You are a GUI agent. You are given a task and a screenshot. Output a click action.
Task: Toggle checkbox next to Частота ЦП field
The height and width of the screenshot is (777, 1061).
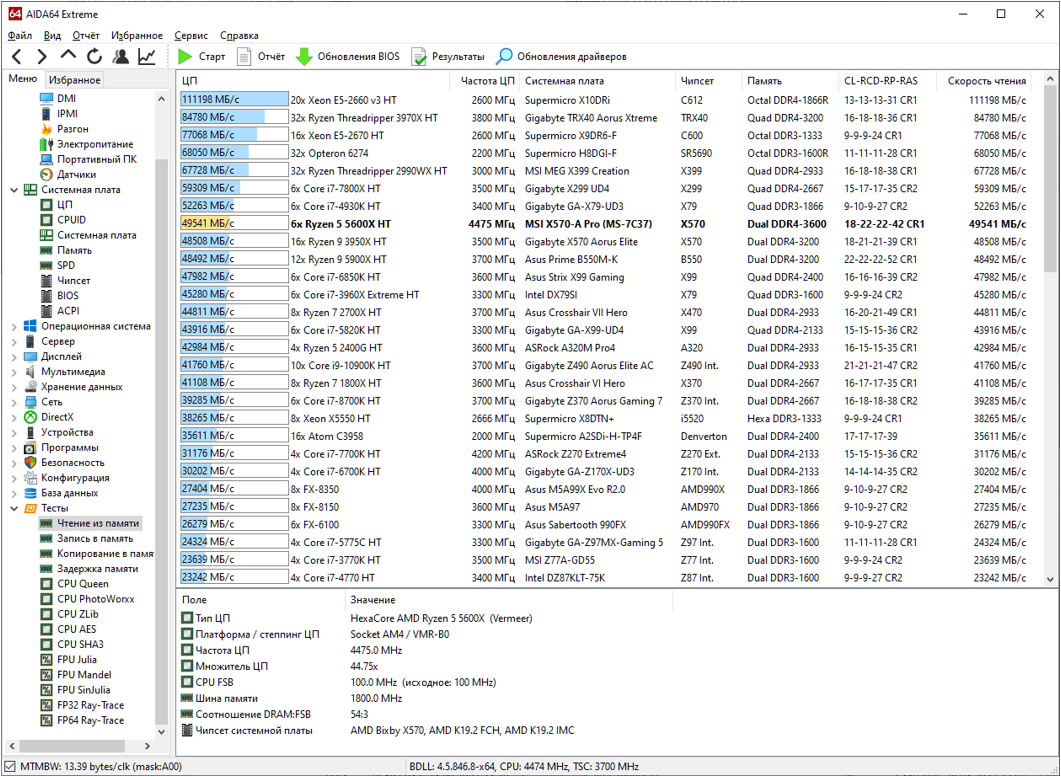pyautogui.click(x=187, y=650)
